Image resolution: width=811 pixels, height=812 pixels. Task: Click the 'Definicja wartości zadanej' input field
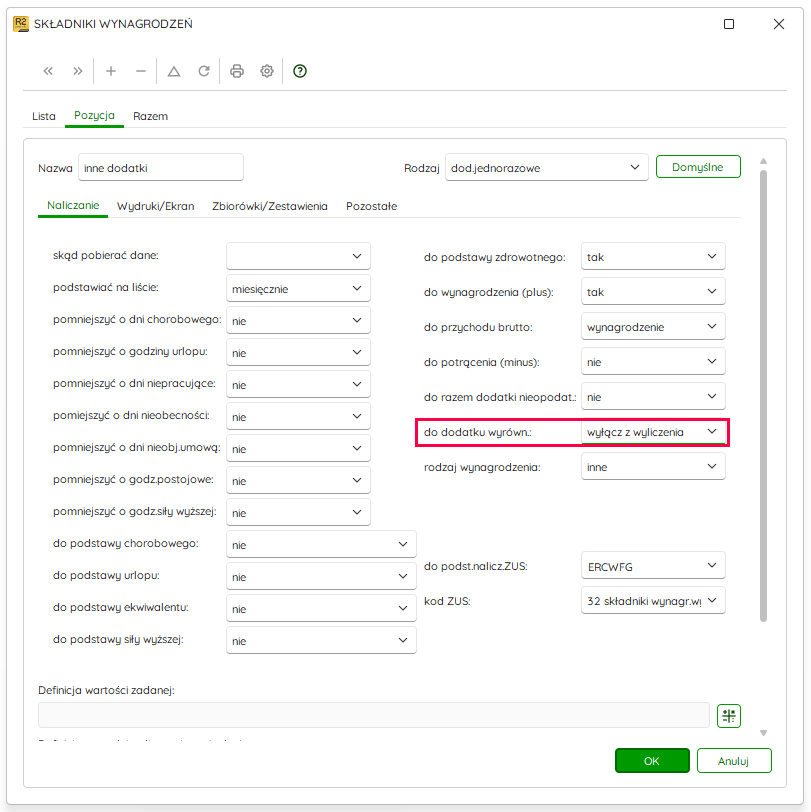(373, 715)
